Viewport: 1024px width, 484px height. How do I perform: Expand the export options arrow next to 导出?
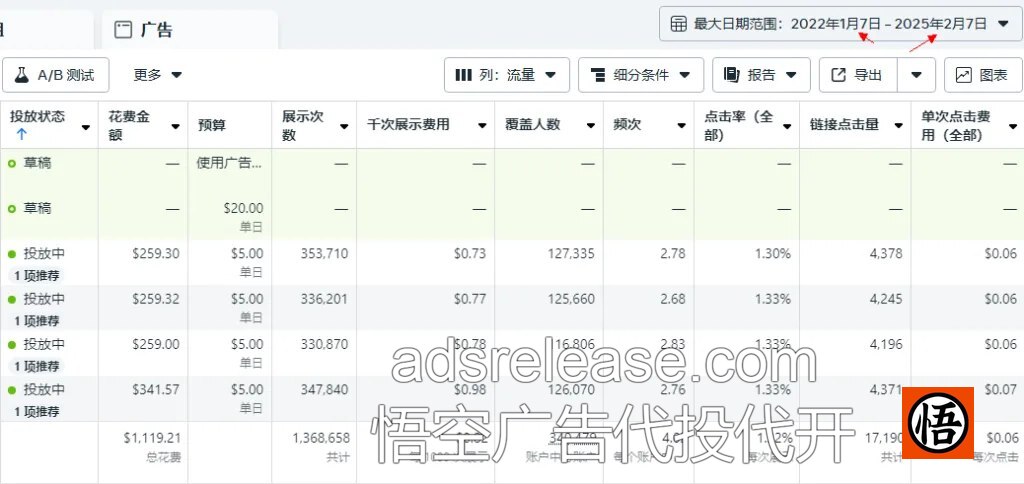coord(916,75)
